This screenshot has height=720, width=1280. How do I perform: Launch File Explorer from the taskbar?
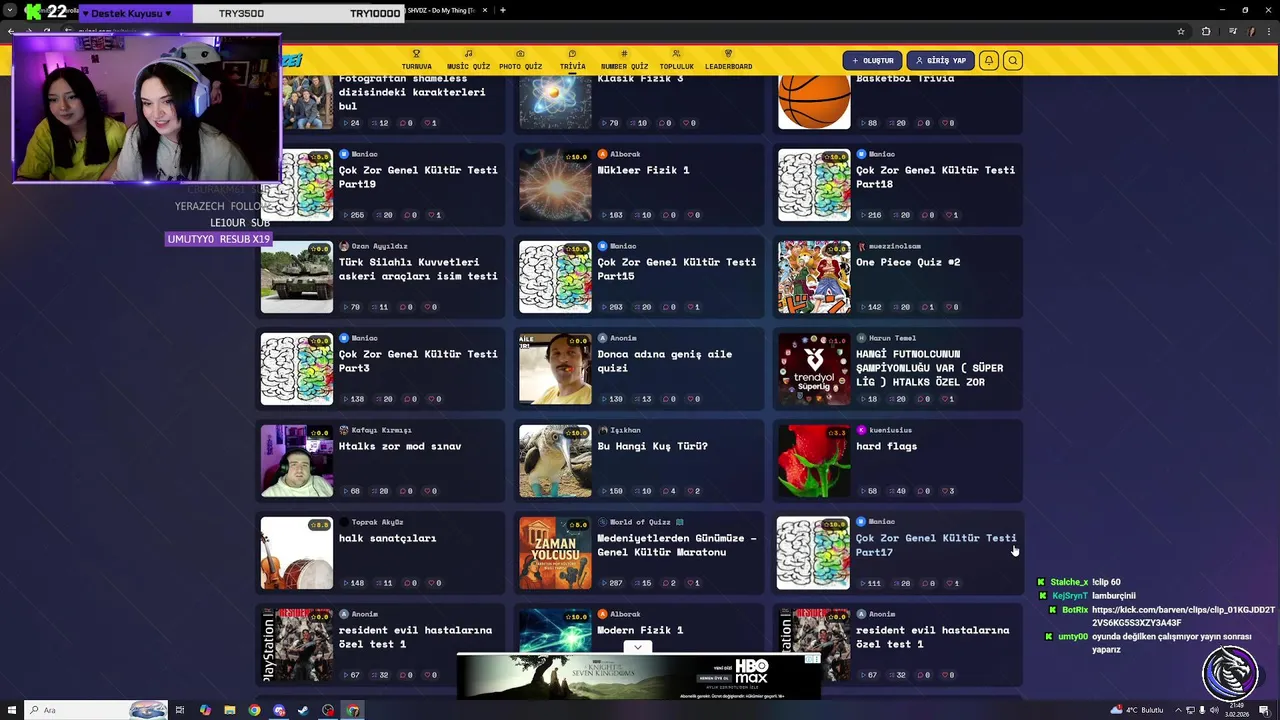tap(229, 710)
